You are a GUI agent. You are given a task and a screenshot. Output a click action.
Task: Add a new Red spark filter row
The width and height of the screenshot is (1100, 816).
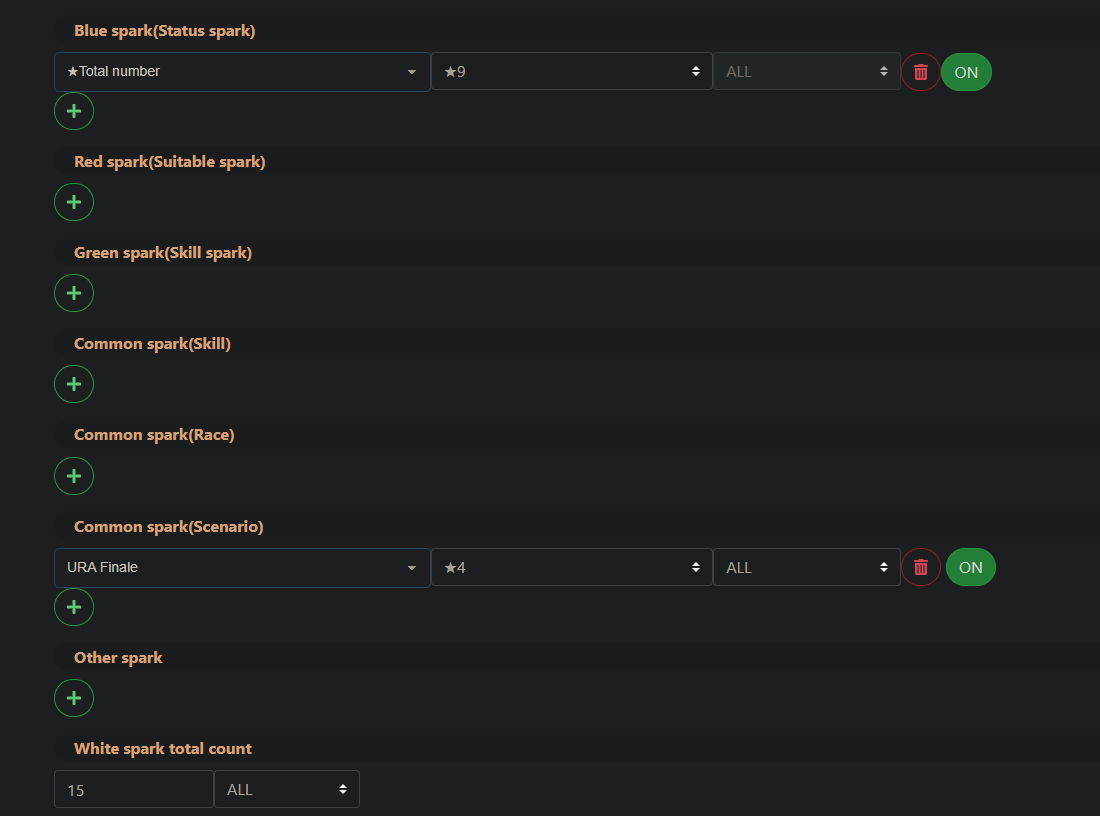[x=74, y=202]
